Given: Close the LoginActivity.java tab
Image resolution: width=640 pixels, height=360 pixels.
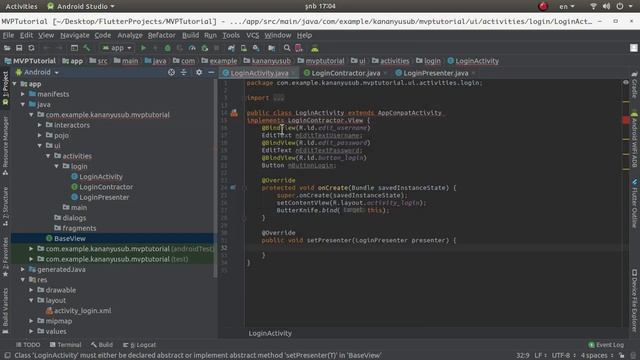Looking at the screenshot, I should pos(294,73).
